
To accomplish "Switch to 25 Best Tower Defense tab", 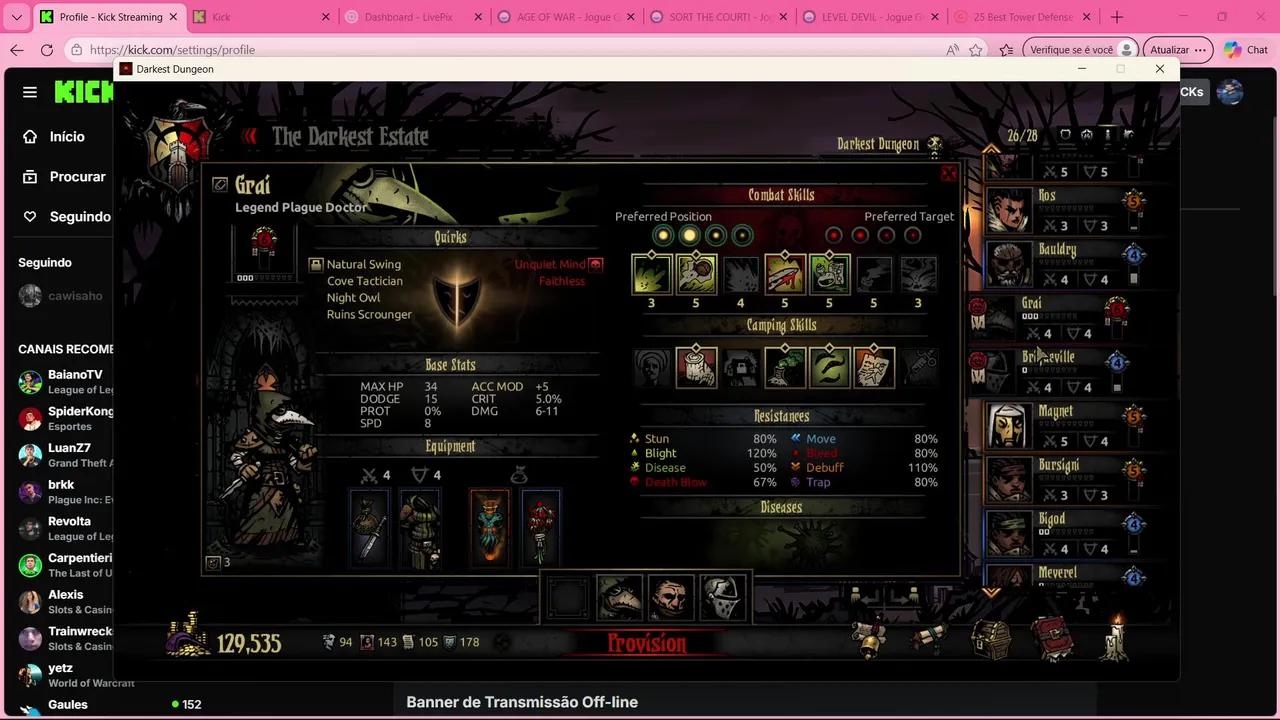I will (1021, 17).
